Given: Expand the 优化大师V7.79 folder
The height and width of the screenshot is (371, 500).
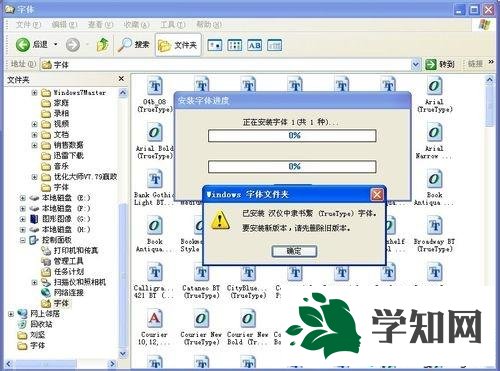Looking at the screenshot, I should pos(34,177).
